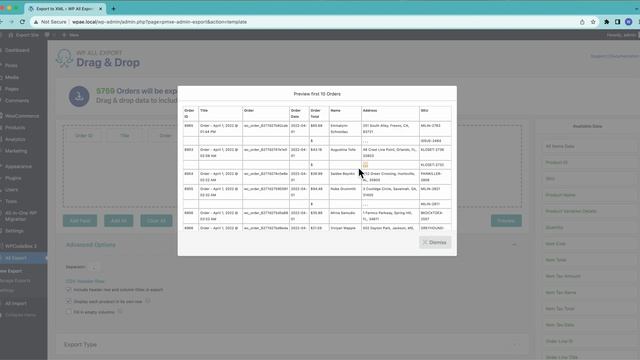This screenshot has width=640, height=360.
Task: Click the Preview button below the drop area
Action: 506,221
